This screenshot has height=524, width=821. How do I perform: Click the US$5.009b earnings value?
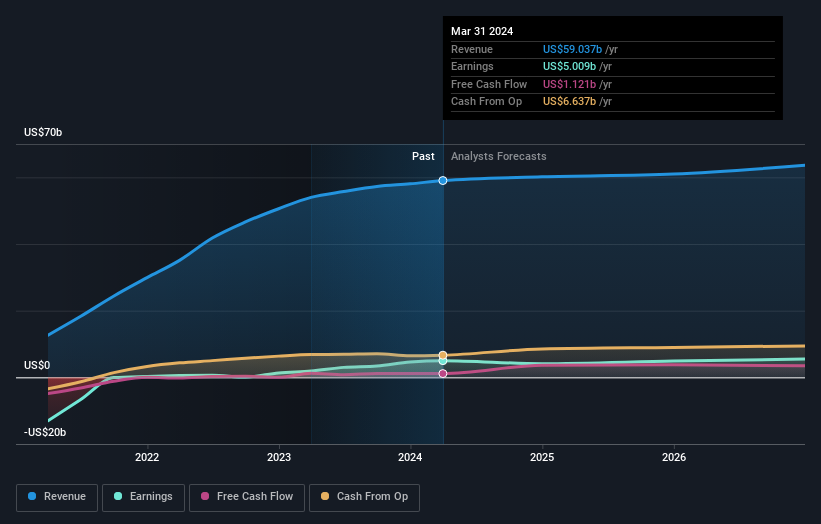[x=569, y=66]
